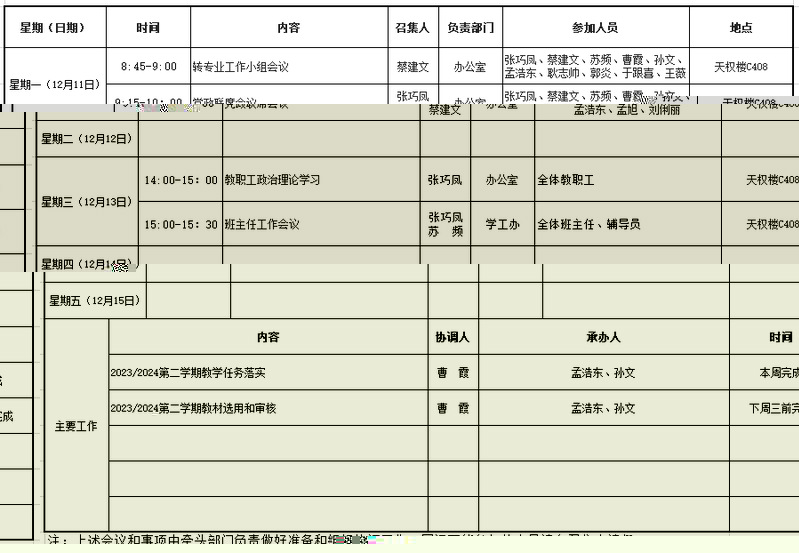Click the 参加人员 column header

click(x=596, y=28)
